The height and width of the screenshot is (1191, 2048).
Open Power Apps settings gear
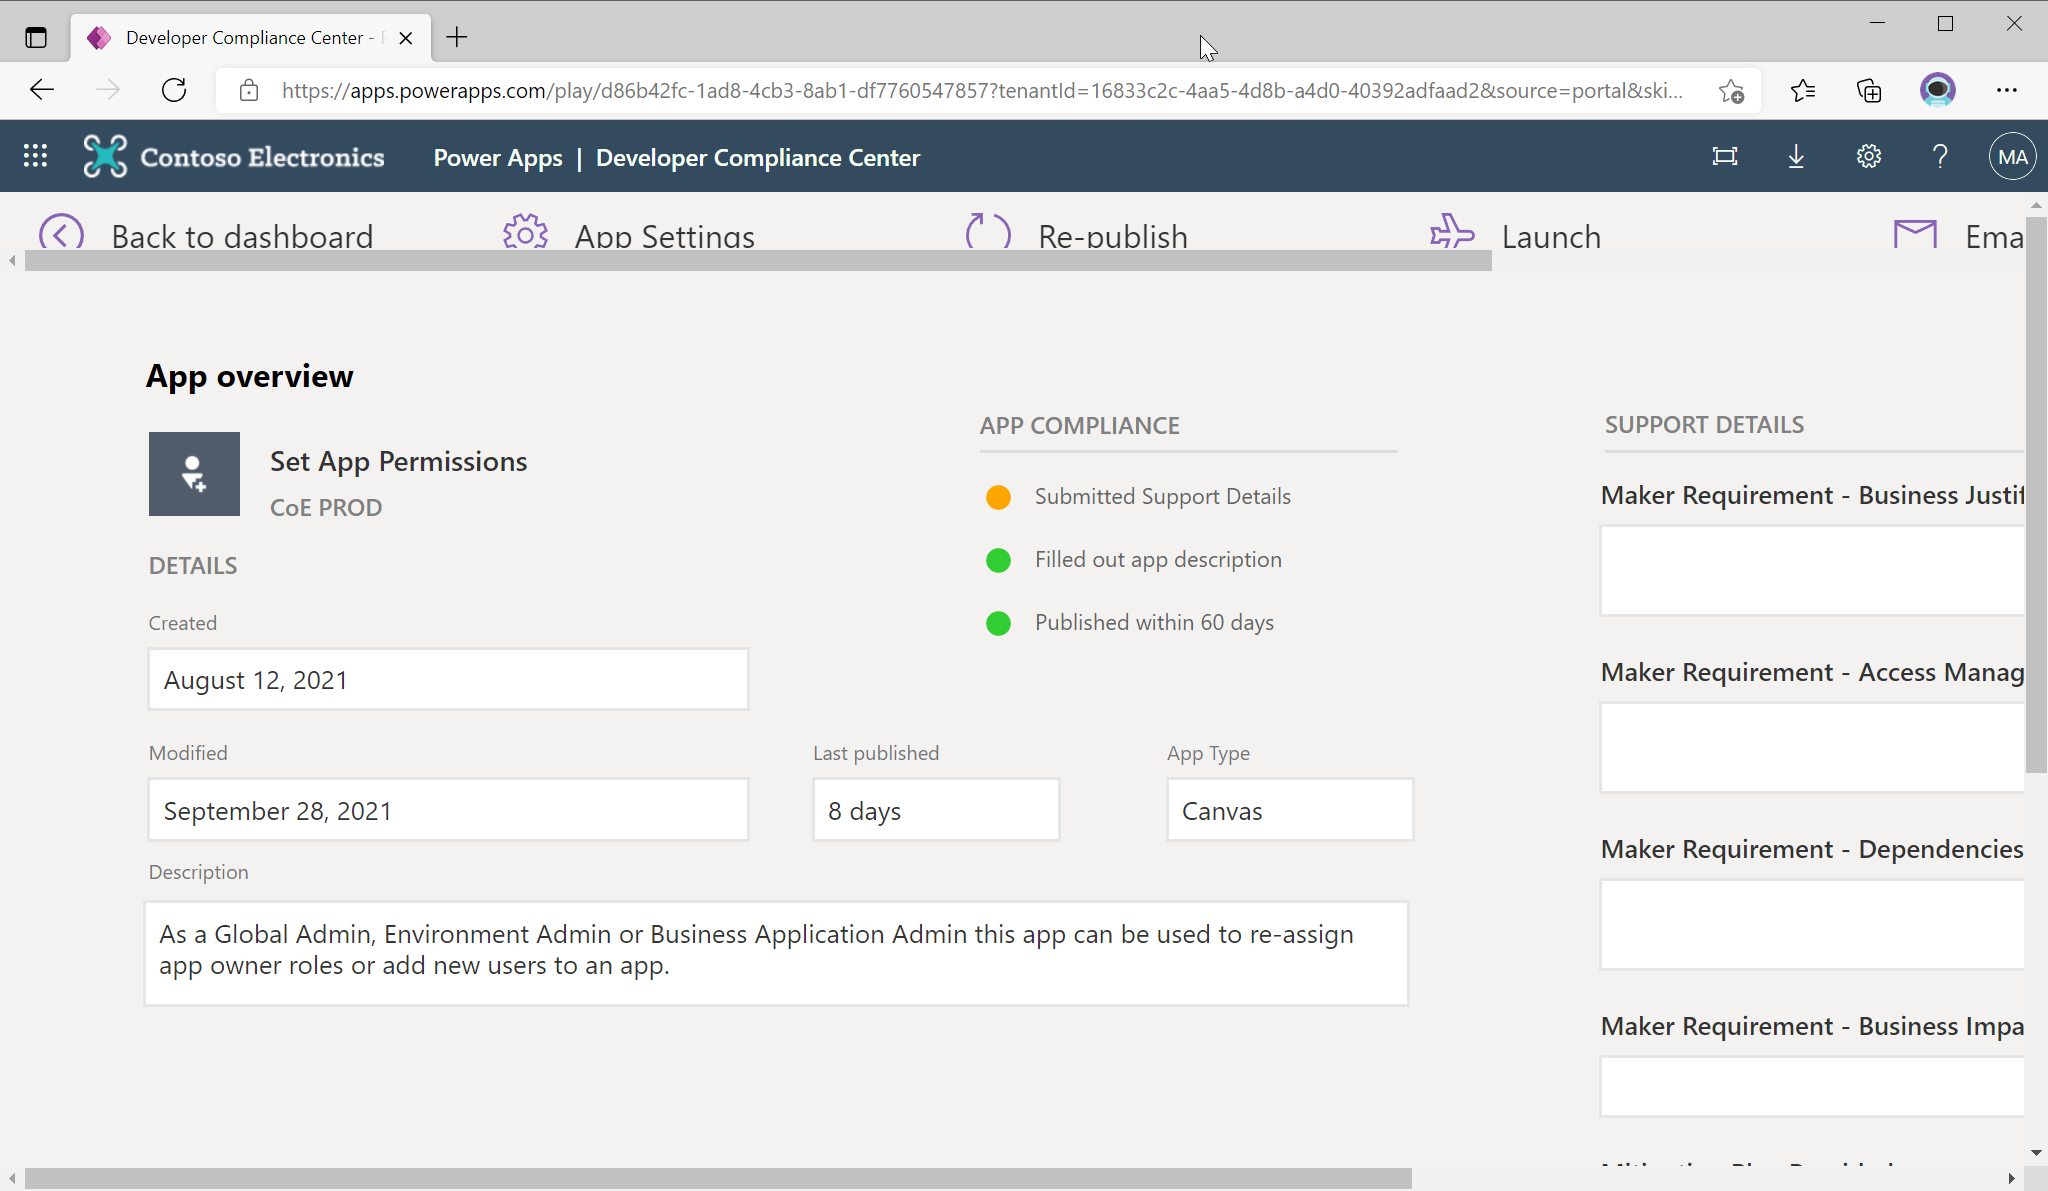pyautogui.click(x=1868, y=156)
